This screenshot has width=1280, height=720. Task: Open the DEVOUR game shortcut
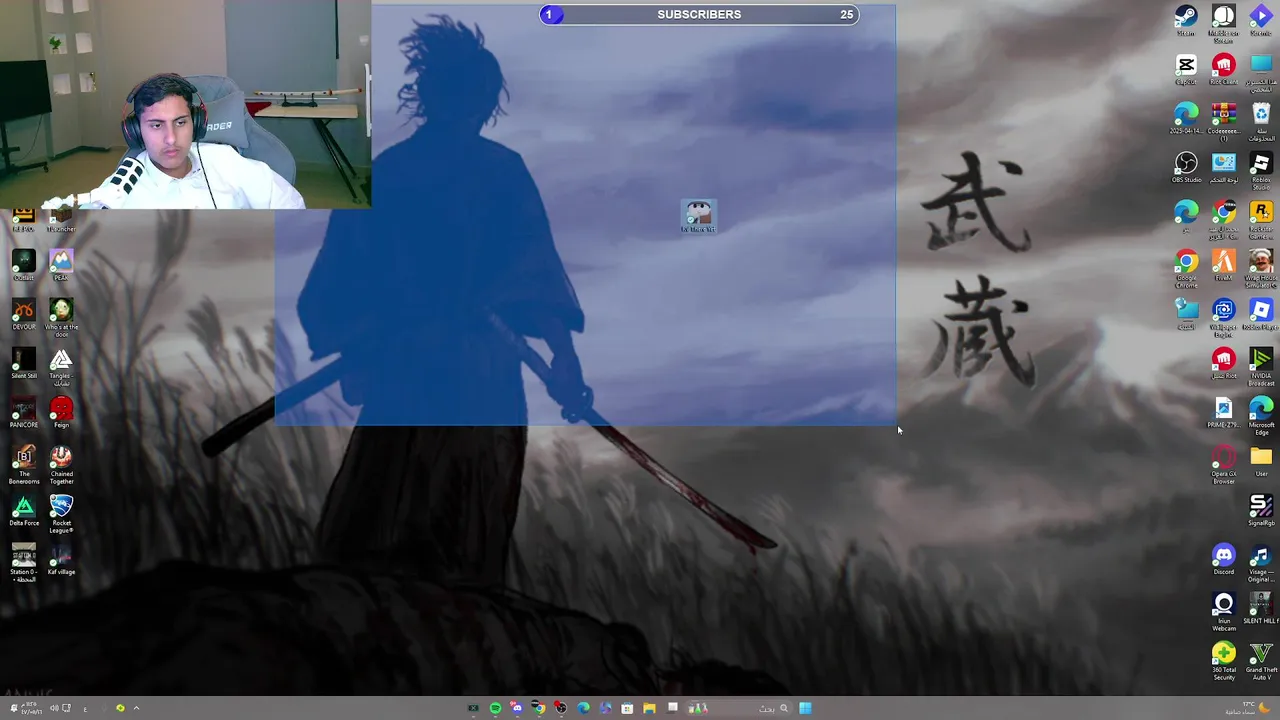click(24, 315)
